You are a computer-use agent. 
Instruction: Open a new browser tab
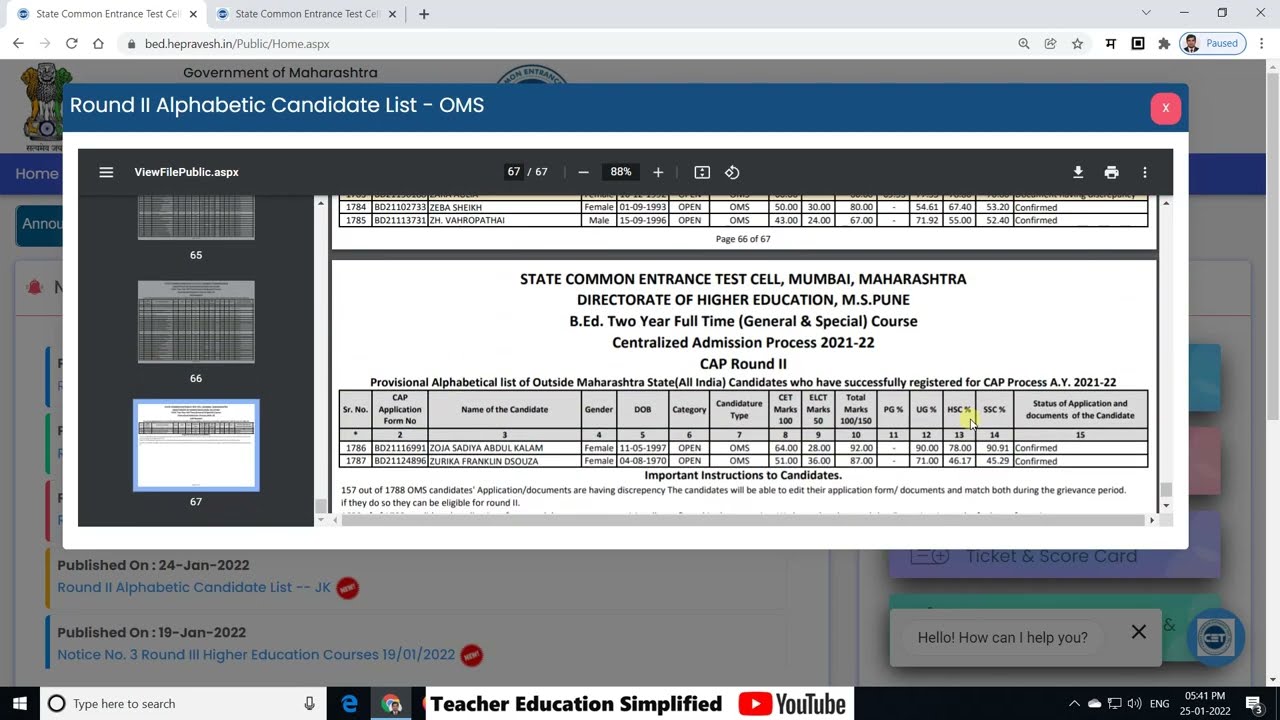click(x=424, y=14)
